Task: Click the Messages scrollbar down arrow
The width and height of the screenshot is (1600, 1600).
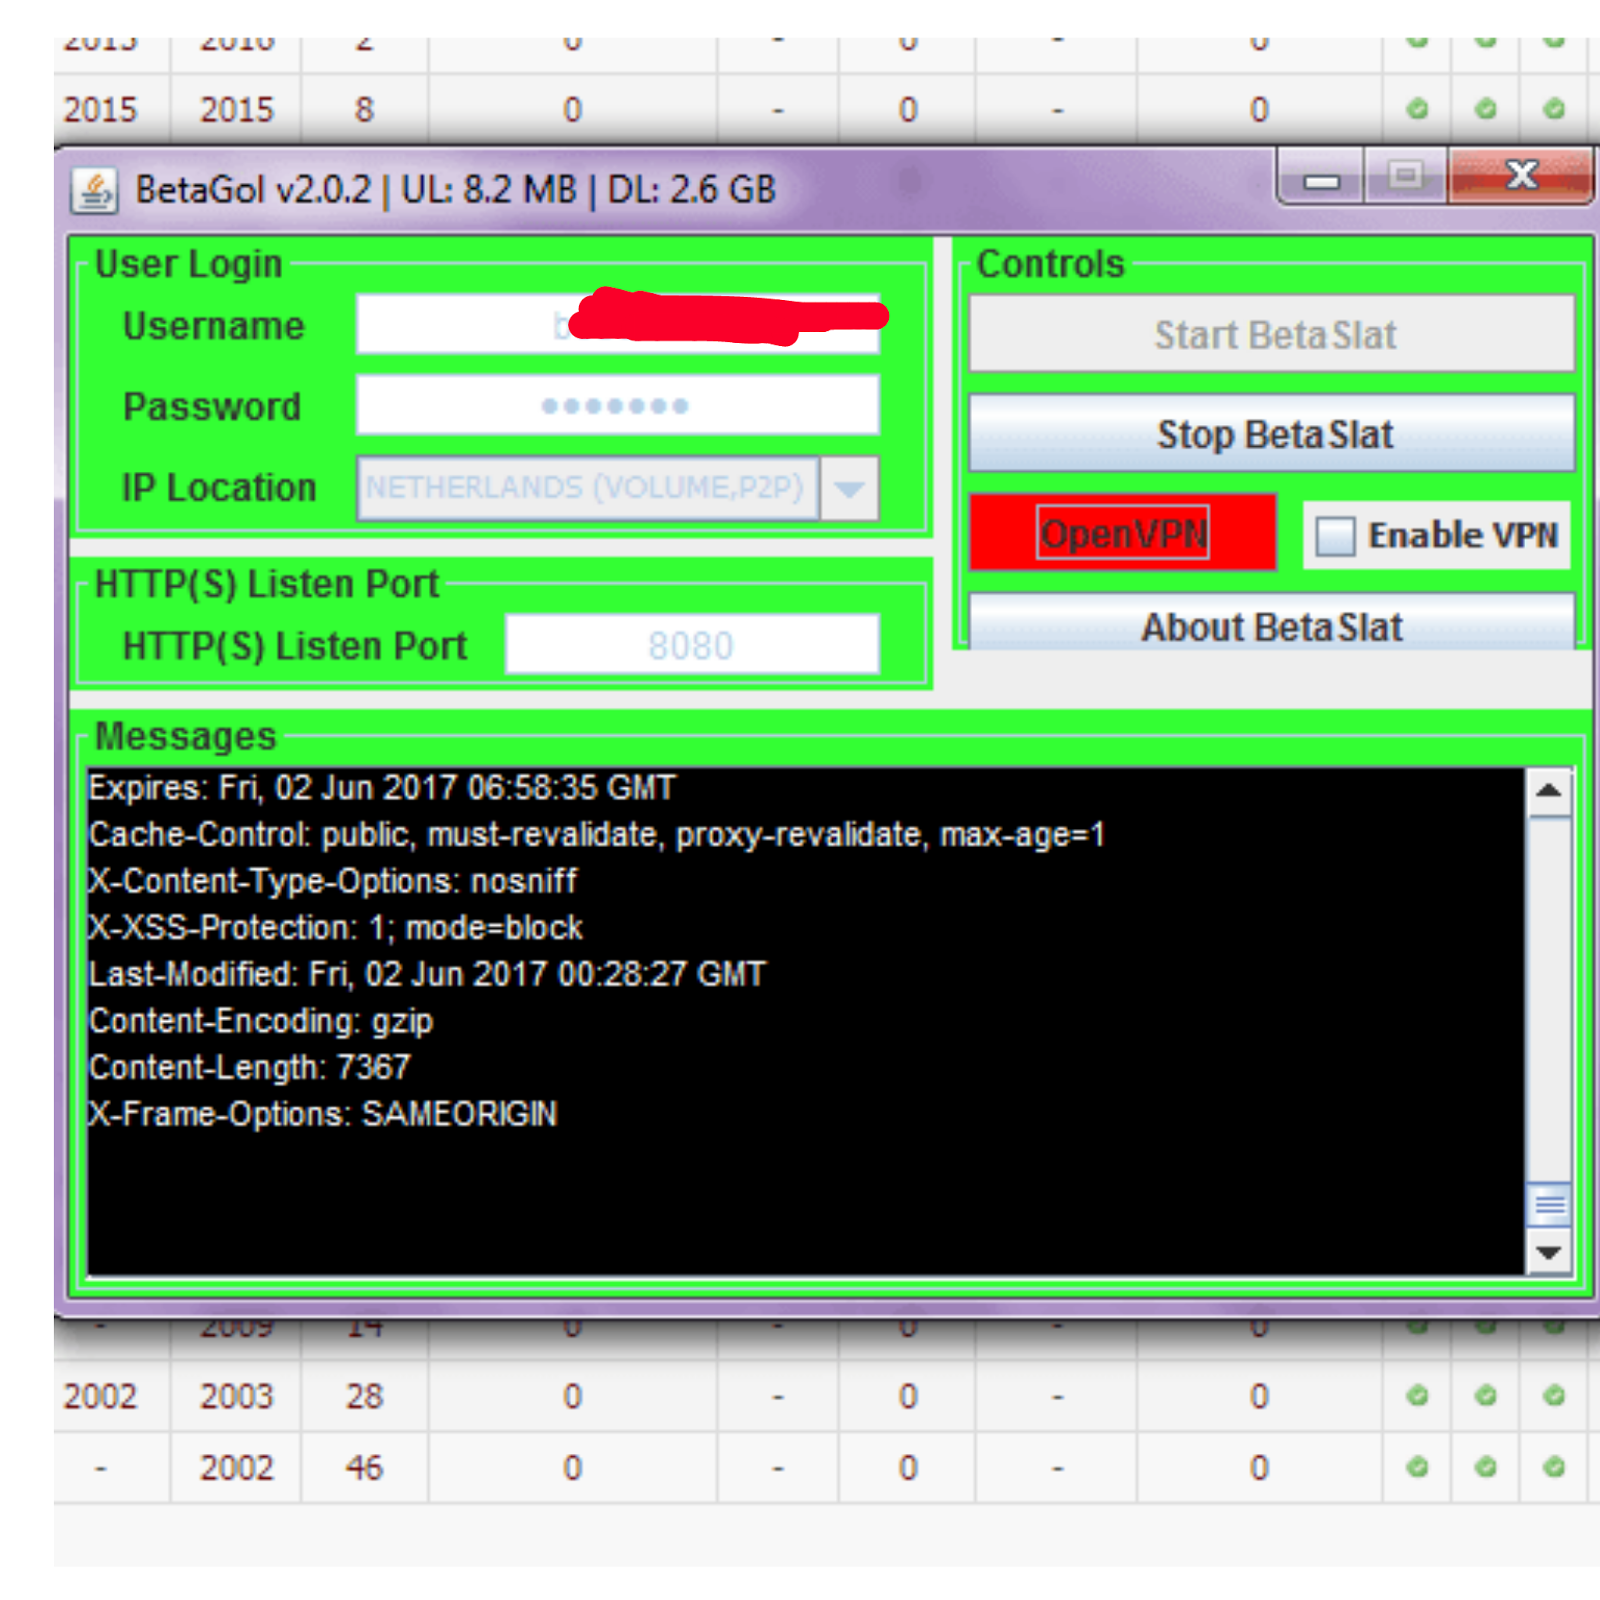Action: coord(1549,1252)
